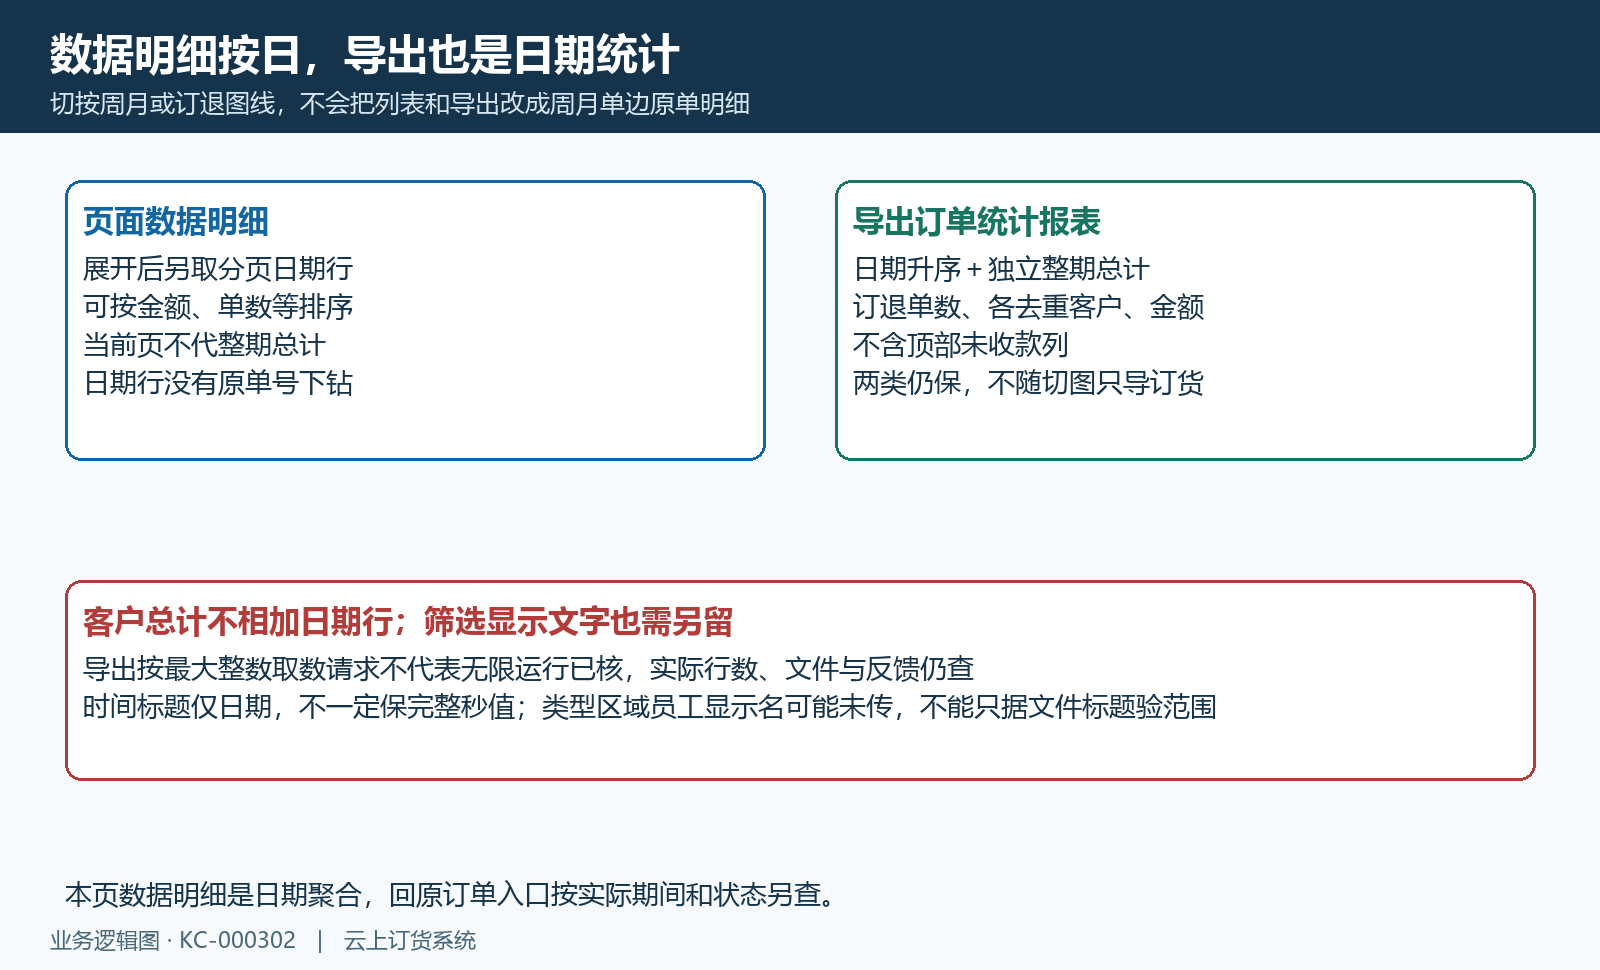
Task: Click the footer text 业务逻辑图 · KC-000302
Action: tap(173, 941)
